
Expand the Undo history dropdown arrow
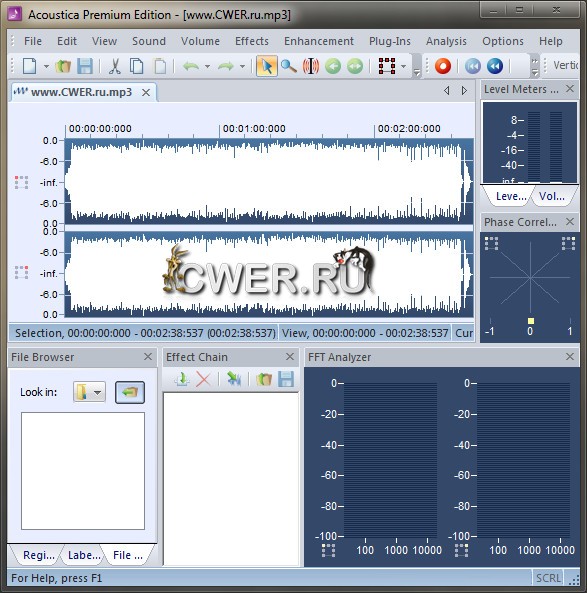(207, 67)
